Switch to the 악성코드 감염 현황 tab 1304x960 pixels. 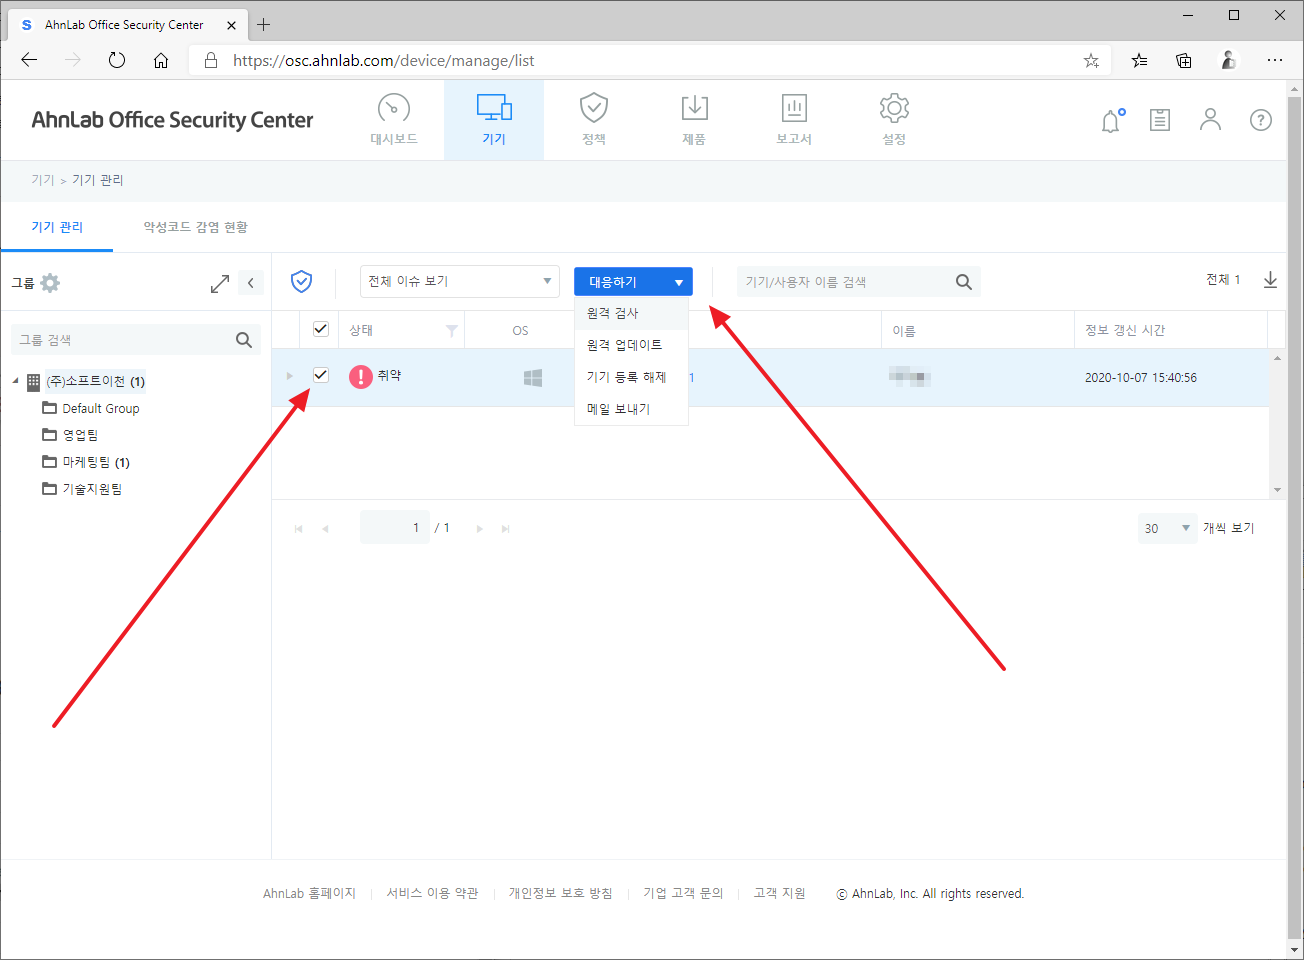[x=195, y=227]
